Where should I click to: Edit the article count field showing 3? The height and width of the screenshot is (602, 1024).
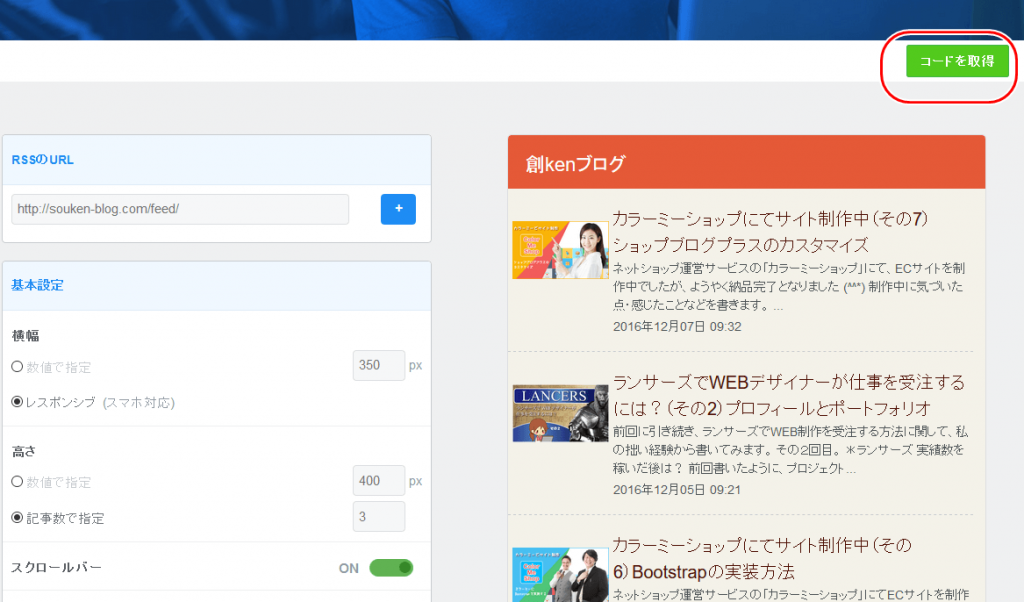(x=379, y=516)
